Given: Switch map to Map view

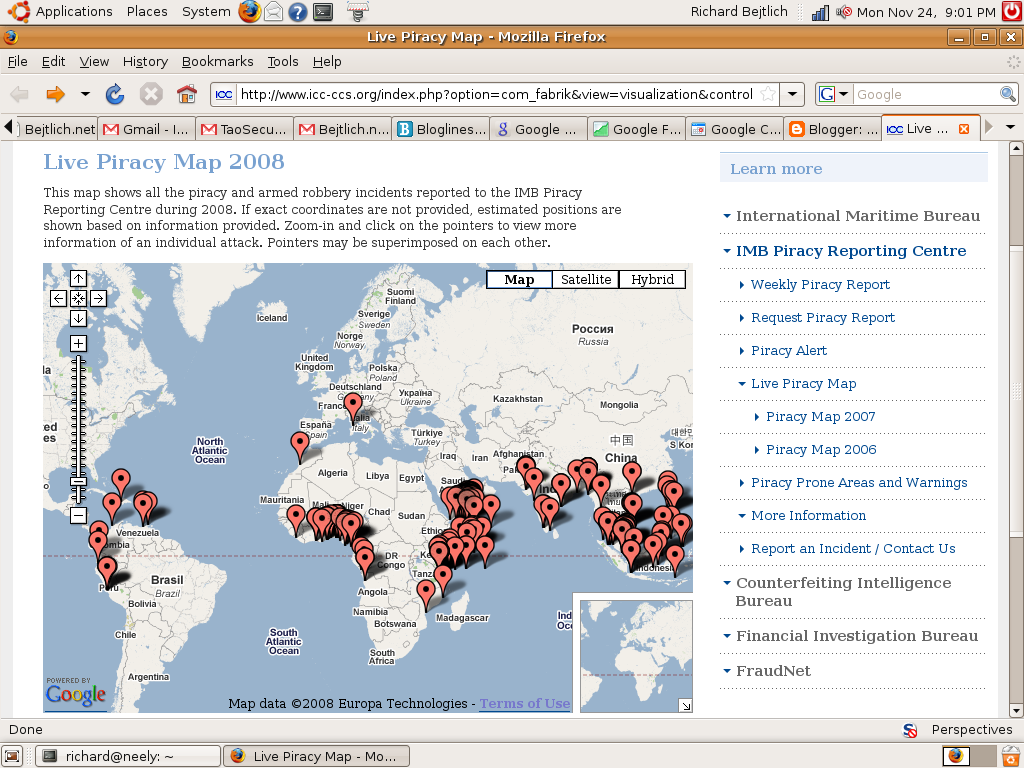Looking at the screenshot, I should click(519, 280).
